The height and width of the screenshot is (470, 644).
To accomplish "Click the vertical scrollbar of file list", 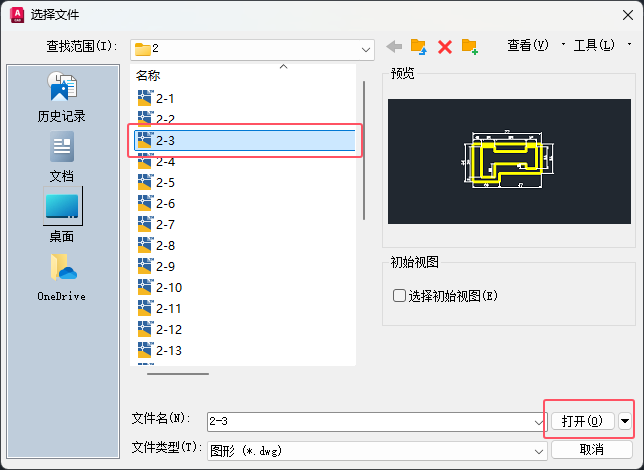I will (364, 150).
